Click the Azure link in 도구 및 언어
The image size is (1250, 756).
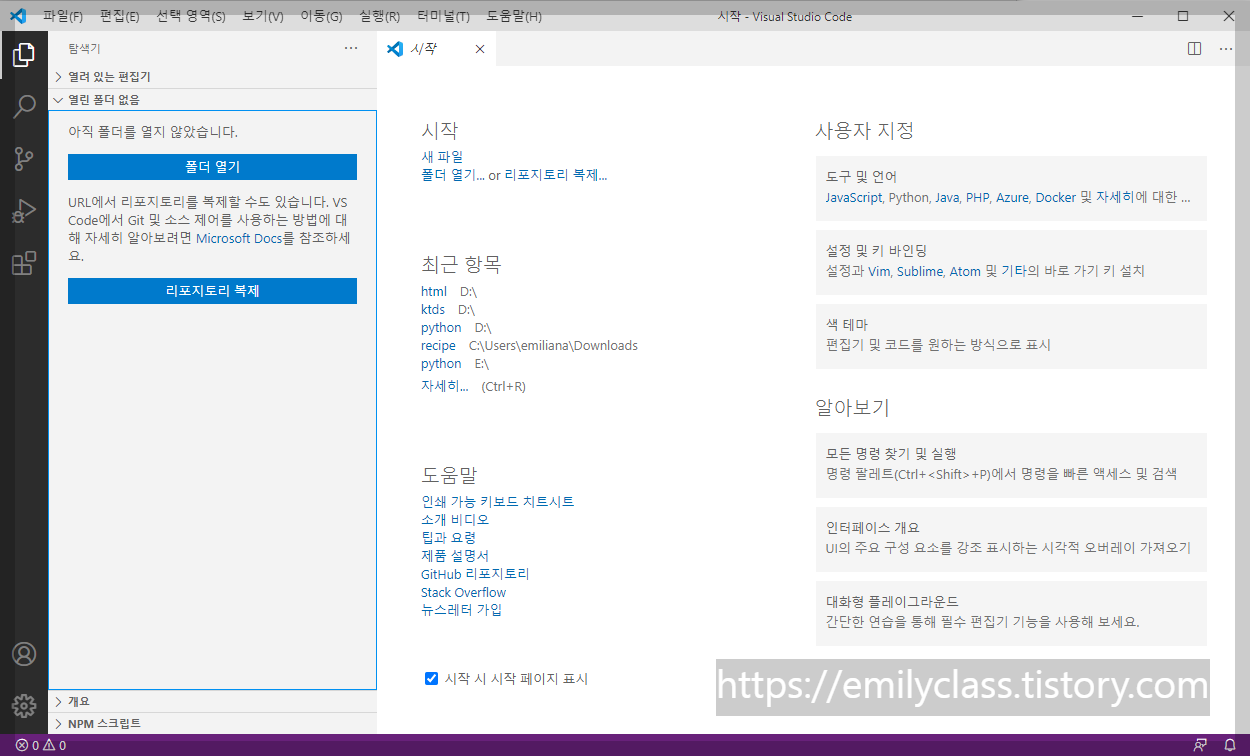click(x=1012, y=197)
